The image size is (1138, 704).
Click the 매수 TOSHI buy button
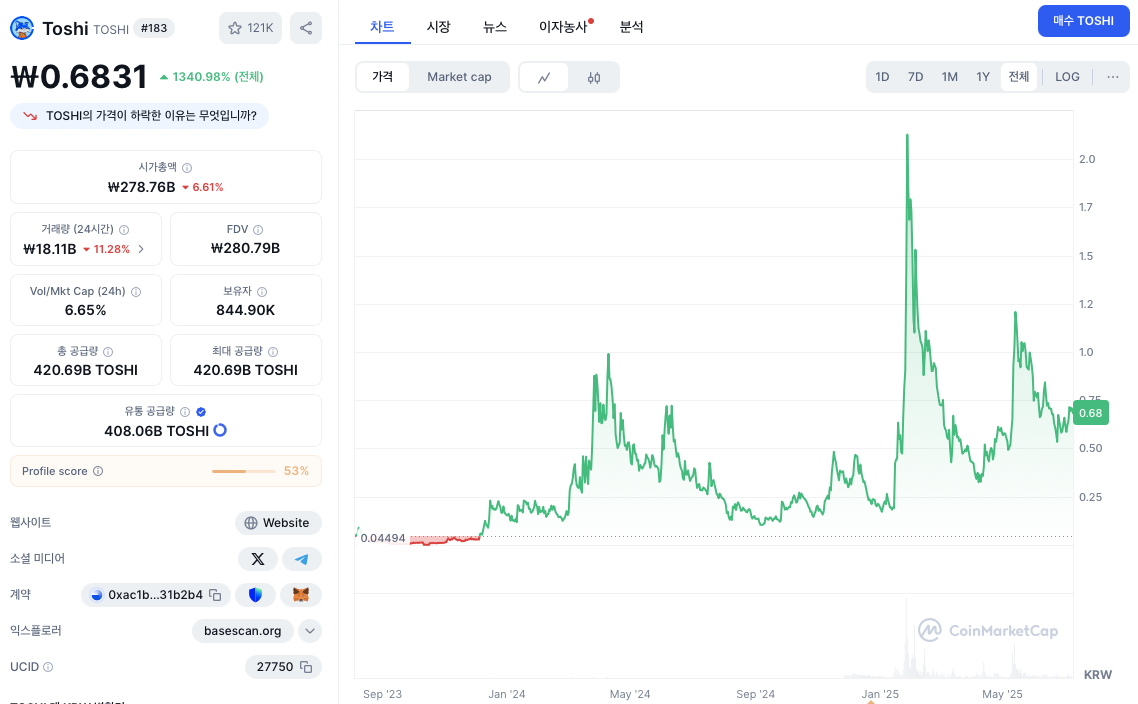pos(1084,21)
